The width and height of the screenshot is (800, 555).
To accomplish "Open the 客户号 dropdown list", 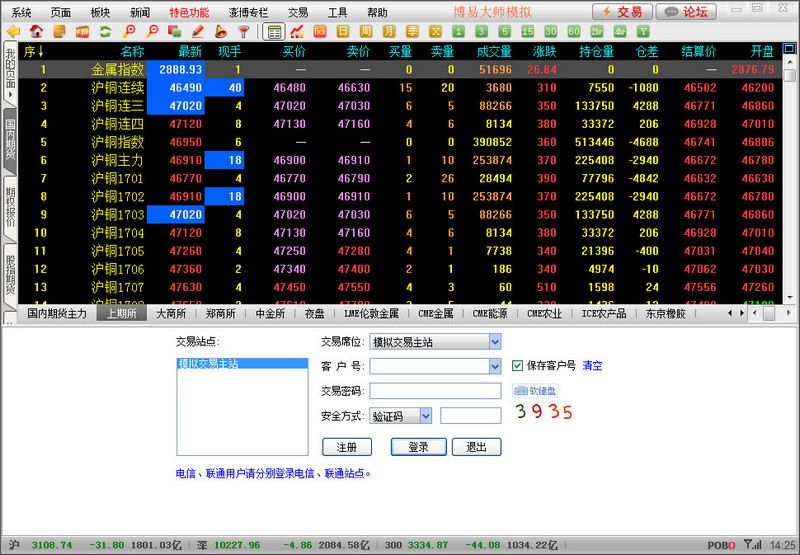I will (x=494, y=366).
